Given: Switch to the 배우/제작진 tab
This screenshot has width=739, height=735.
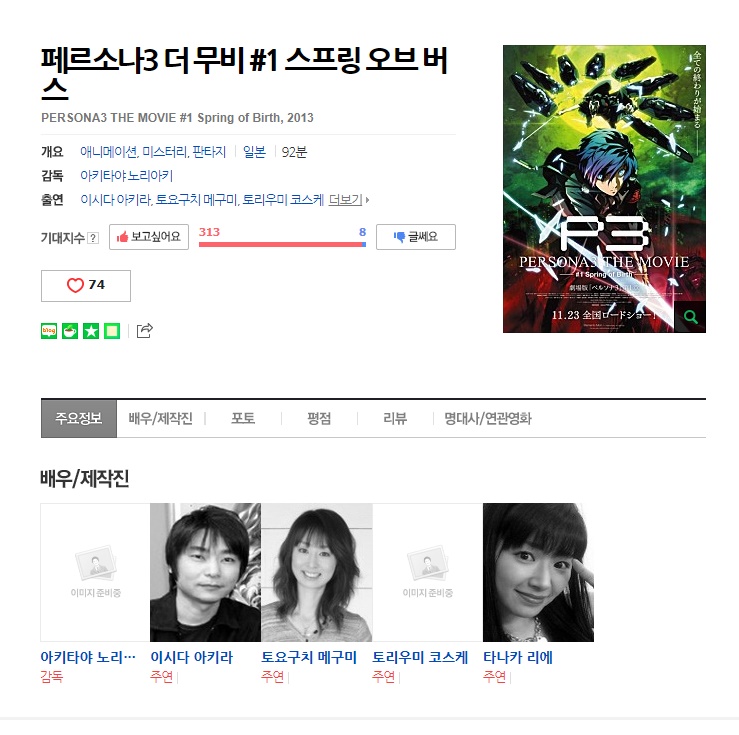Looking at the screenshot, I should [160, 418].
